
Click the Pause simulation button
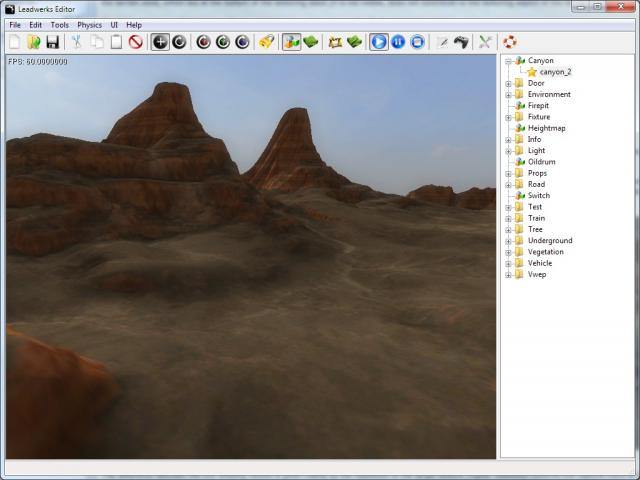[398, 42]
